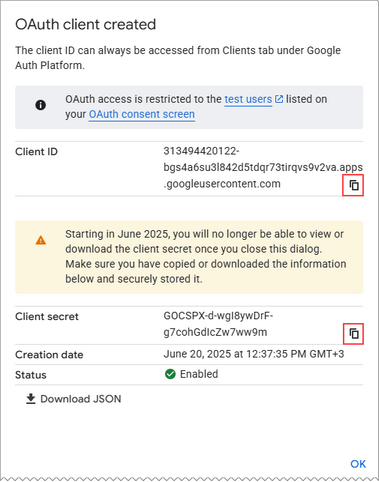Copy the Client ID to clipboard
379x482 pixels.
pyautogui.click(x=353, y=185)
